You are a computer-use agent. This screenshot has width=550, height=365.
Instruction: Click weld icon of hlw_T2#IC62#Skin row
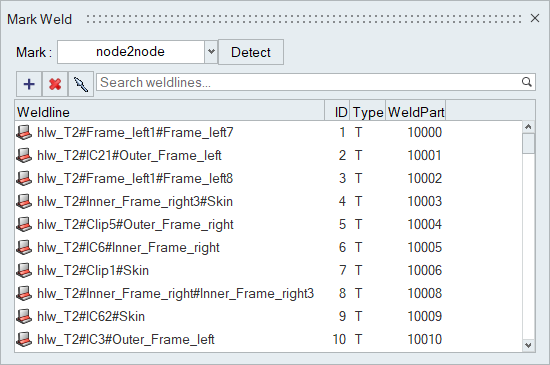coord(24,317)
